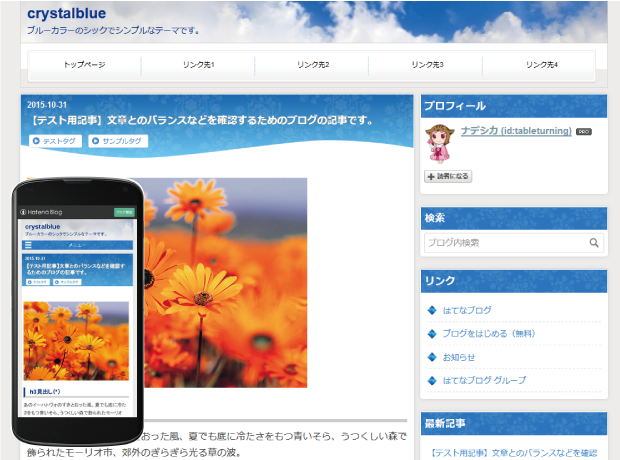Click the crystalblue title in phone preview
Viewport: 620px width, 460px height.
[42, 227]
